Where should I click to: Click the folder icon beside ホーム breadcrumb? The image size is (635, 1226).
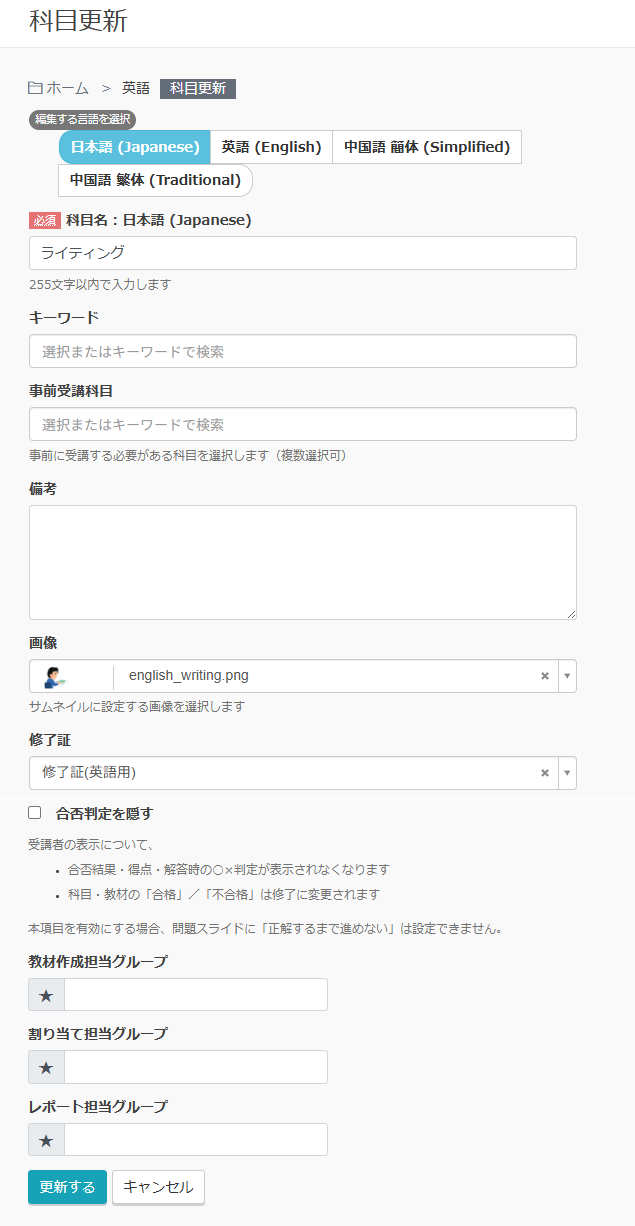click(35, 88)
